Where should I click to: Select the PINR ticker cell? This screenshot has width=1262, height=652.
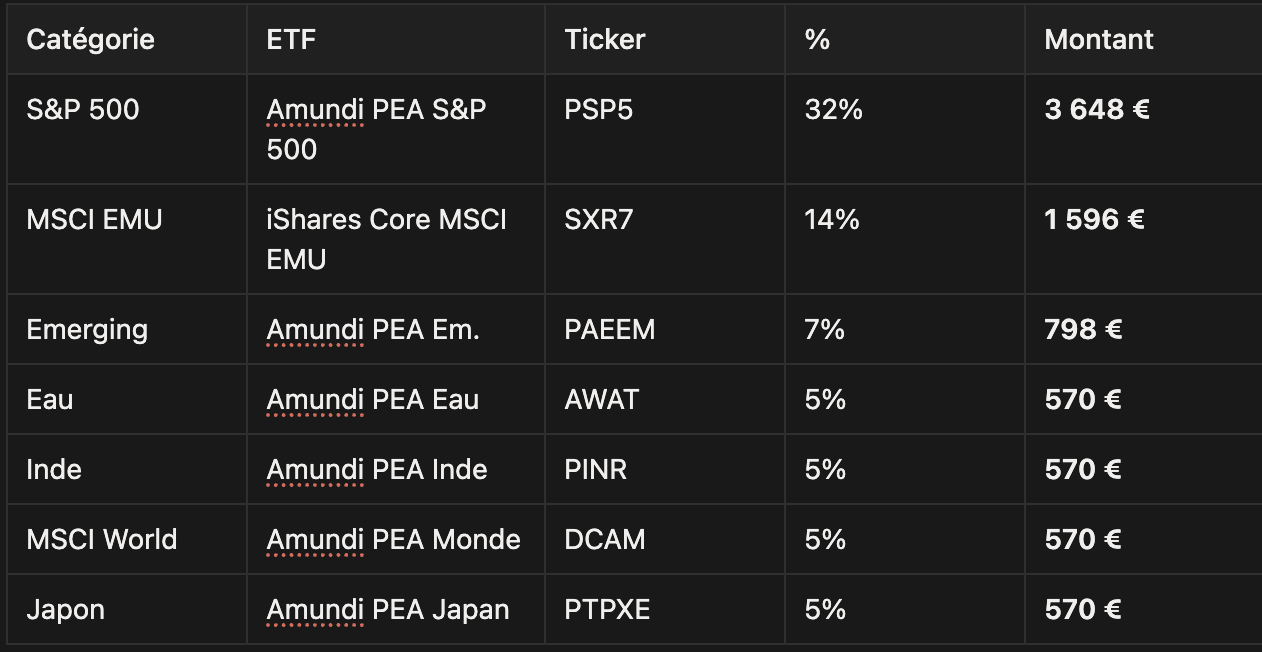[595, 470]
